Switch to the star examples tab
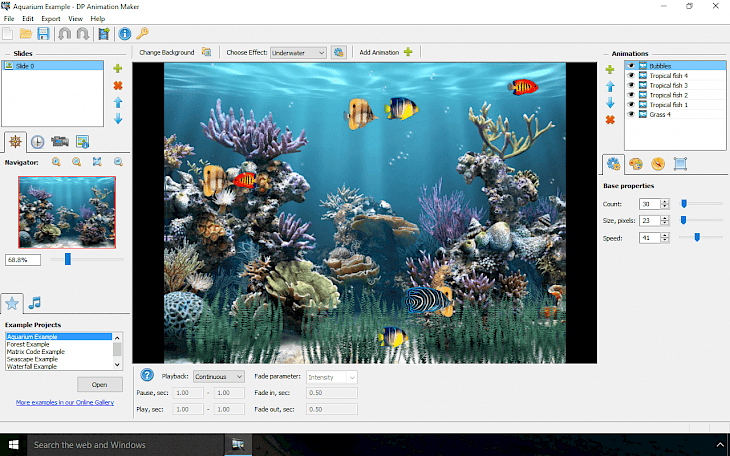Image resolution: width=730 pixels, height=456 pixels. pos(12,303)
